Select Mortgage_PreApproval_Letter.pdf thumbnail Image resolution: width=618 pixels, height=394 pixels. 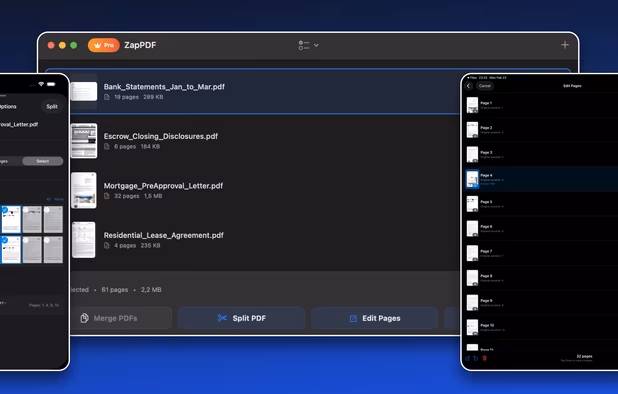click(84, 190)
